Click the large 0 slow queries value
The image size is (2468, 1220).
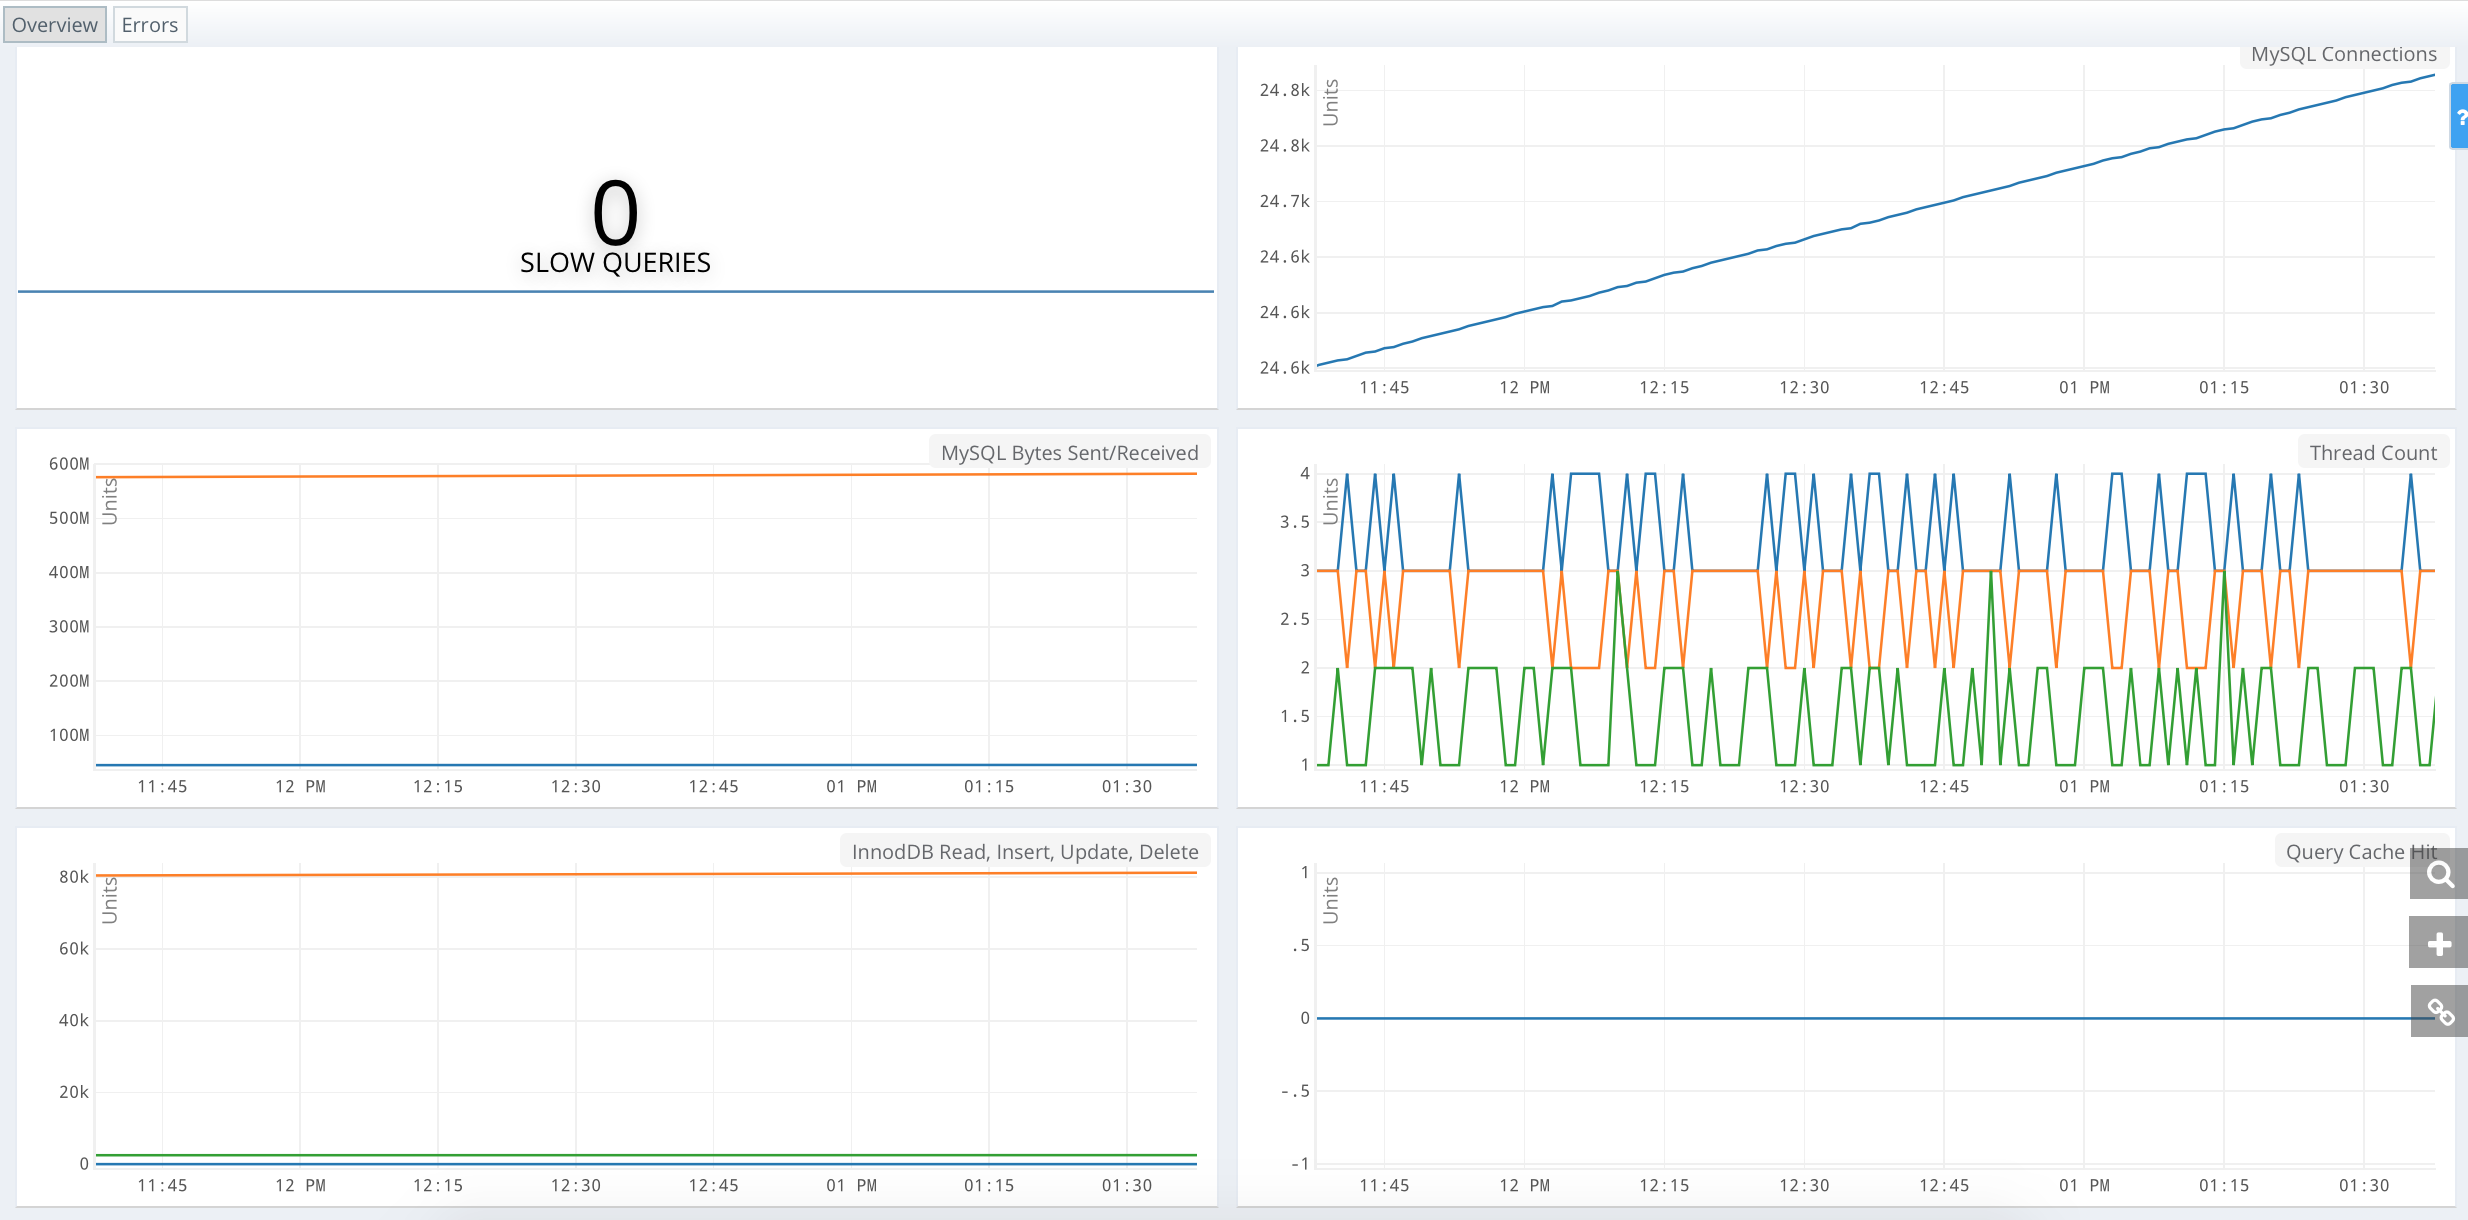pyautogui.click(x=615, y=212)
